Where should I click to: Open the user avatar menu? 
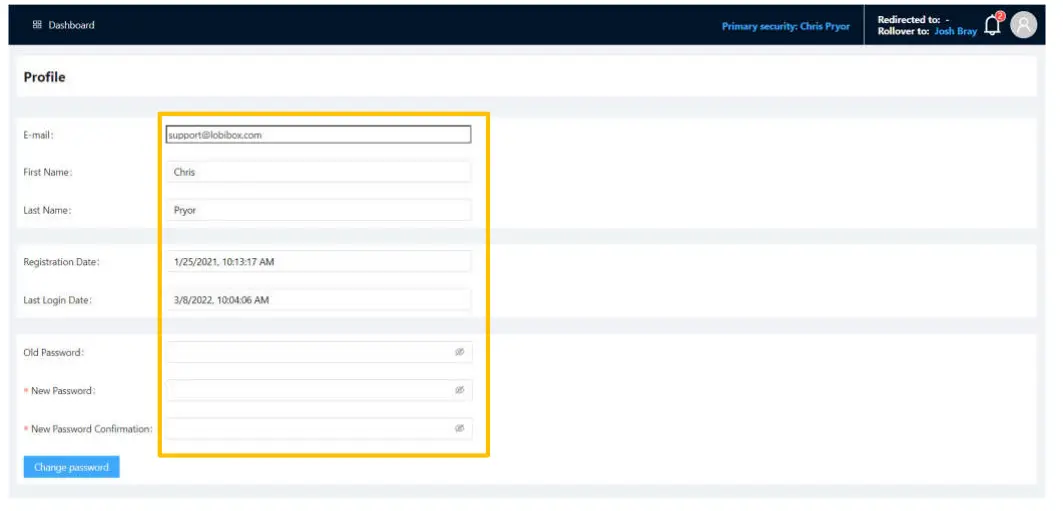point(1024,25)
